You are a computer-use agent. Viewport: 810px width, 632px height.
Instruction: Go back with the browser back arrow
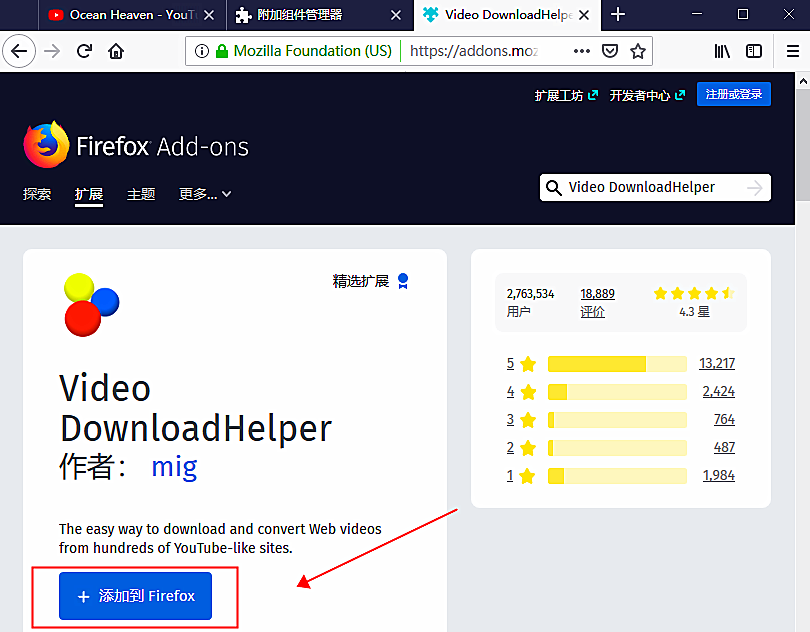click(19, 51)
